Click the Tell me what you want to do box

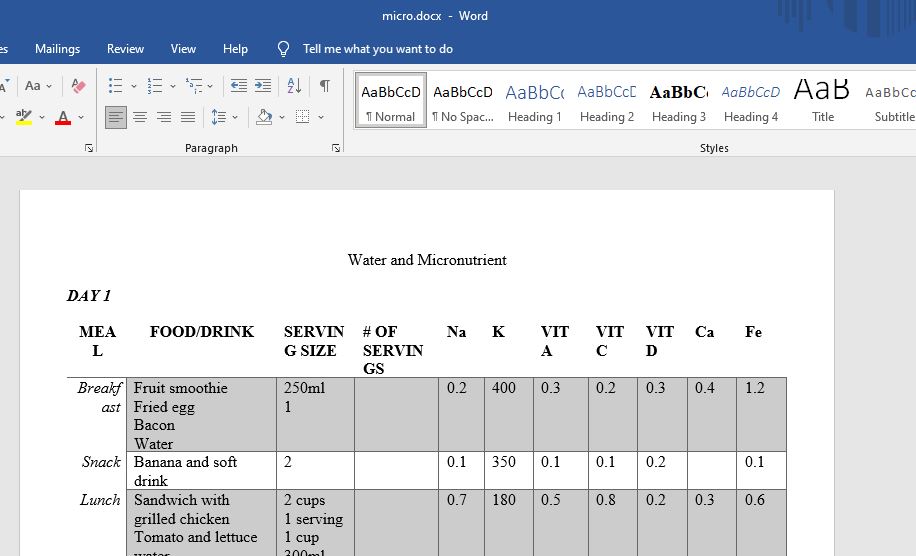click(x=377, y=49)
